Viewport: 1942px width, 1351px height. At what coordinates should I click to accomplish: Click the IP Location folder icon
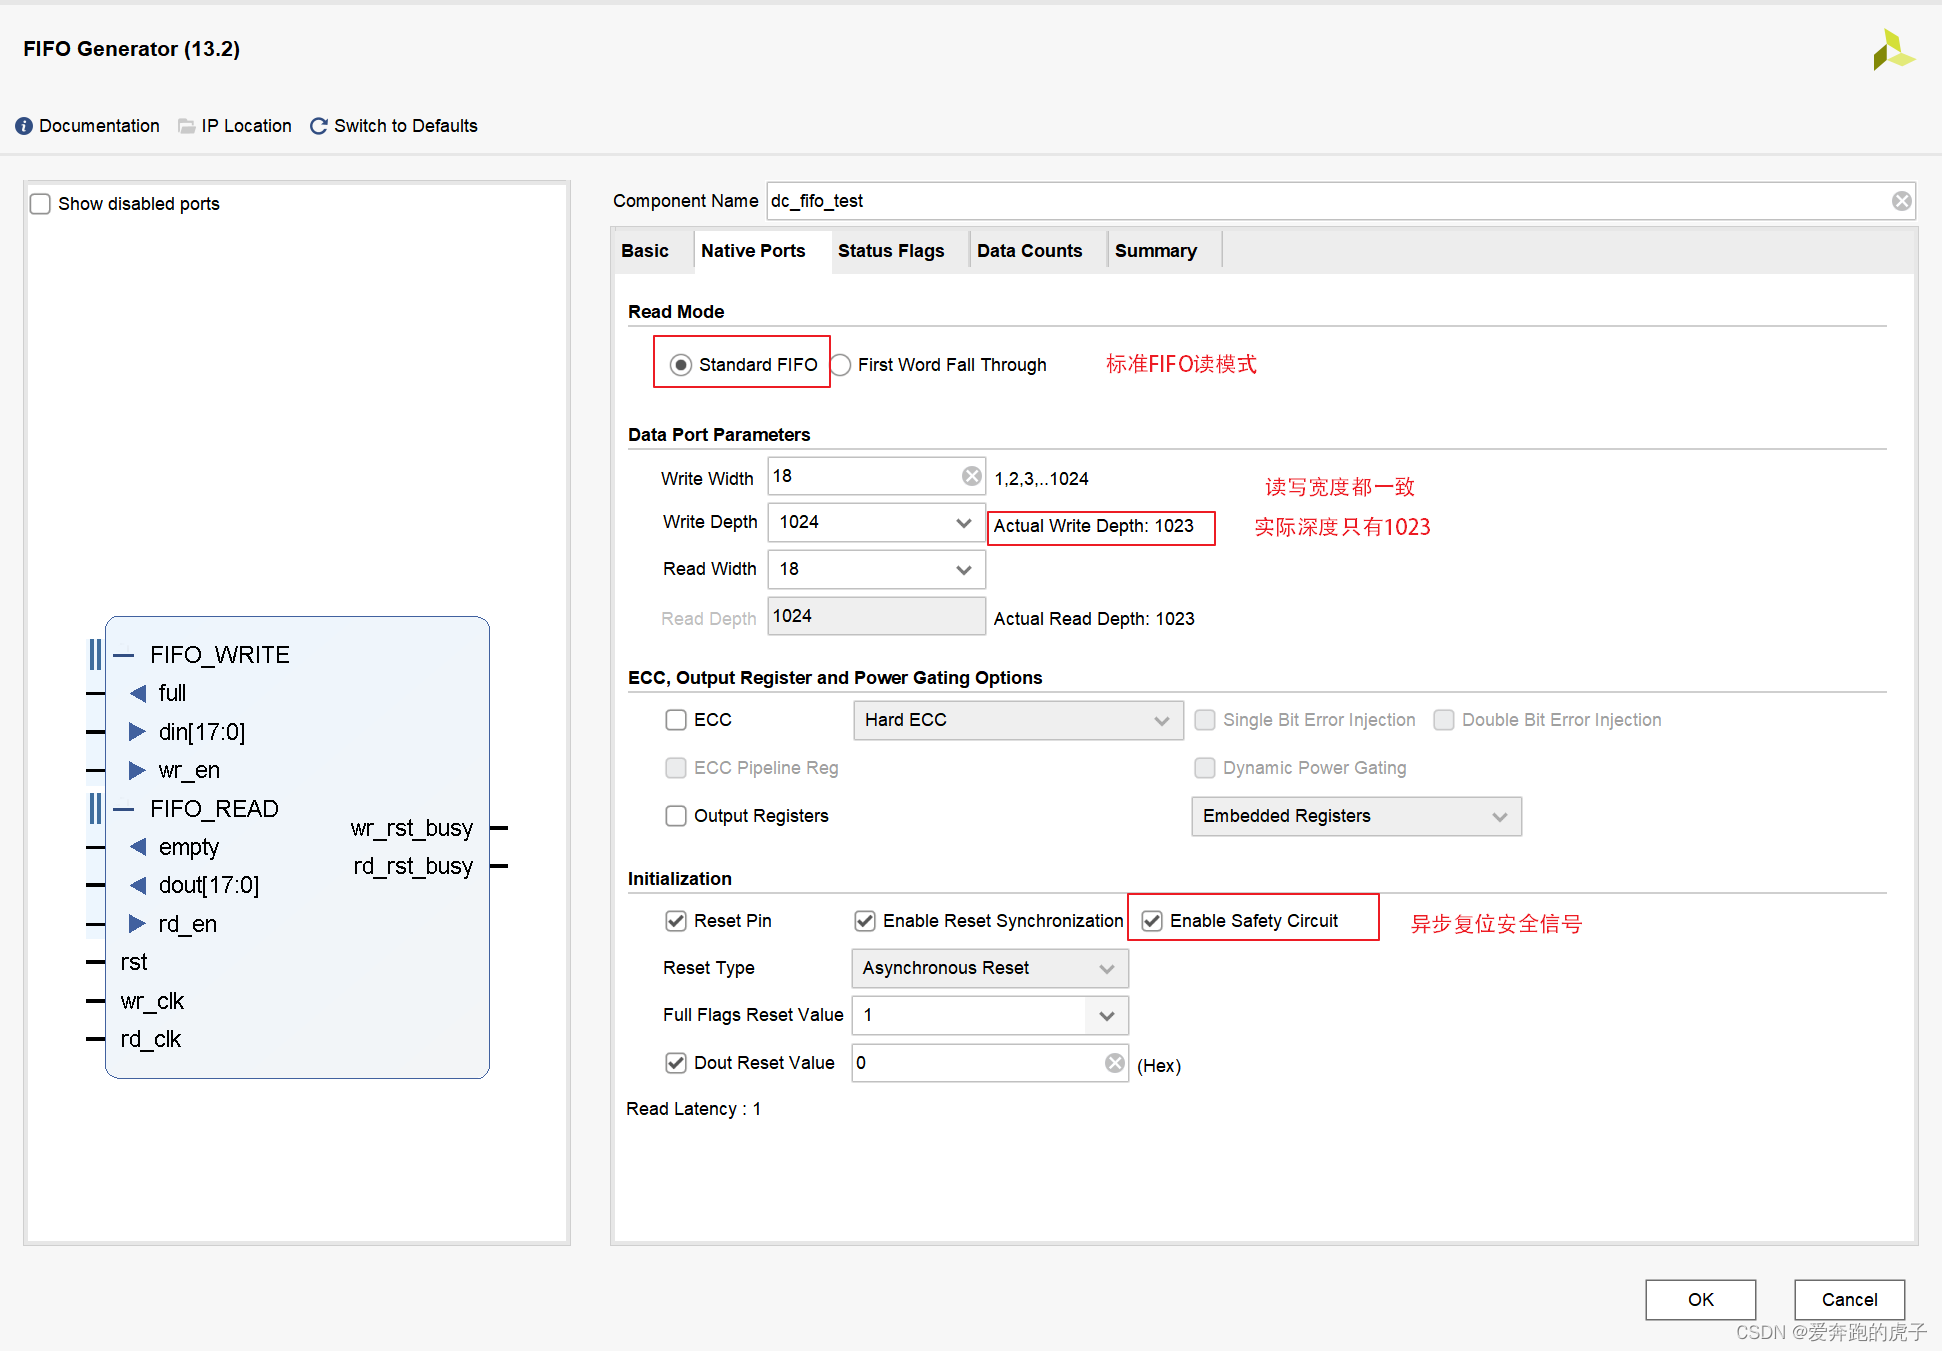tap(186, 126)
